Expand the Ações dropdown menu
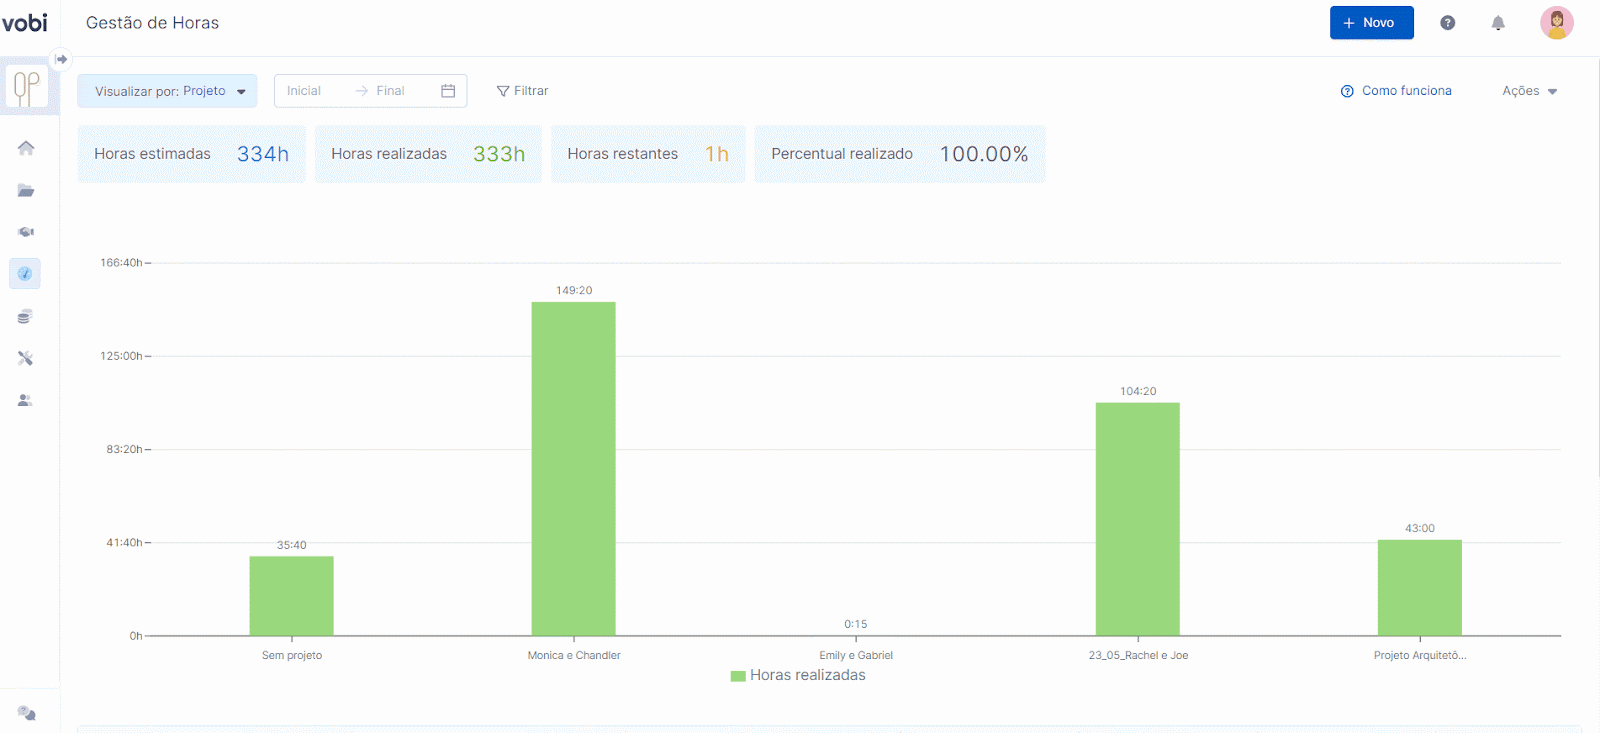This screenshot has height=733, width=1600. click(x=1530, y=91)
